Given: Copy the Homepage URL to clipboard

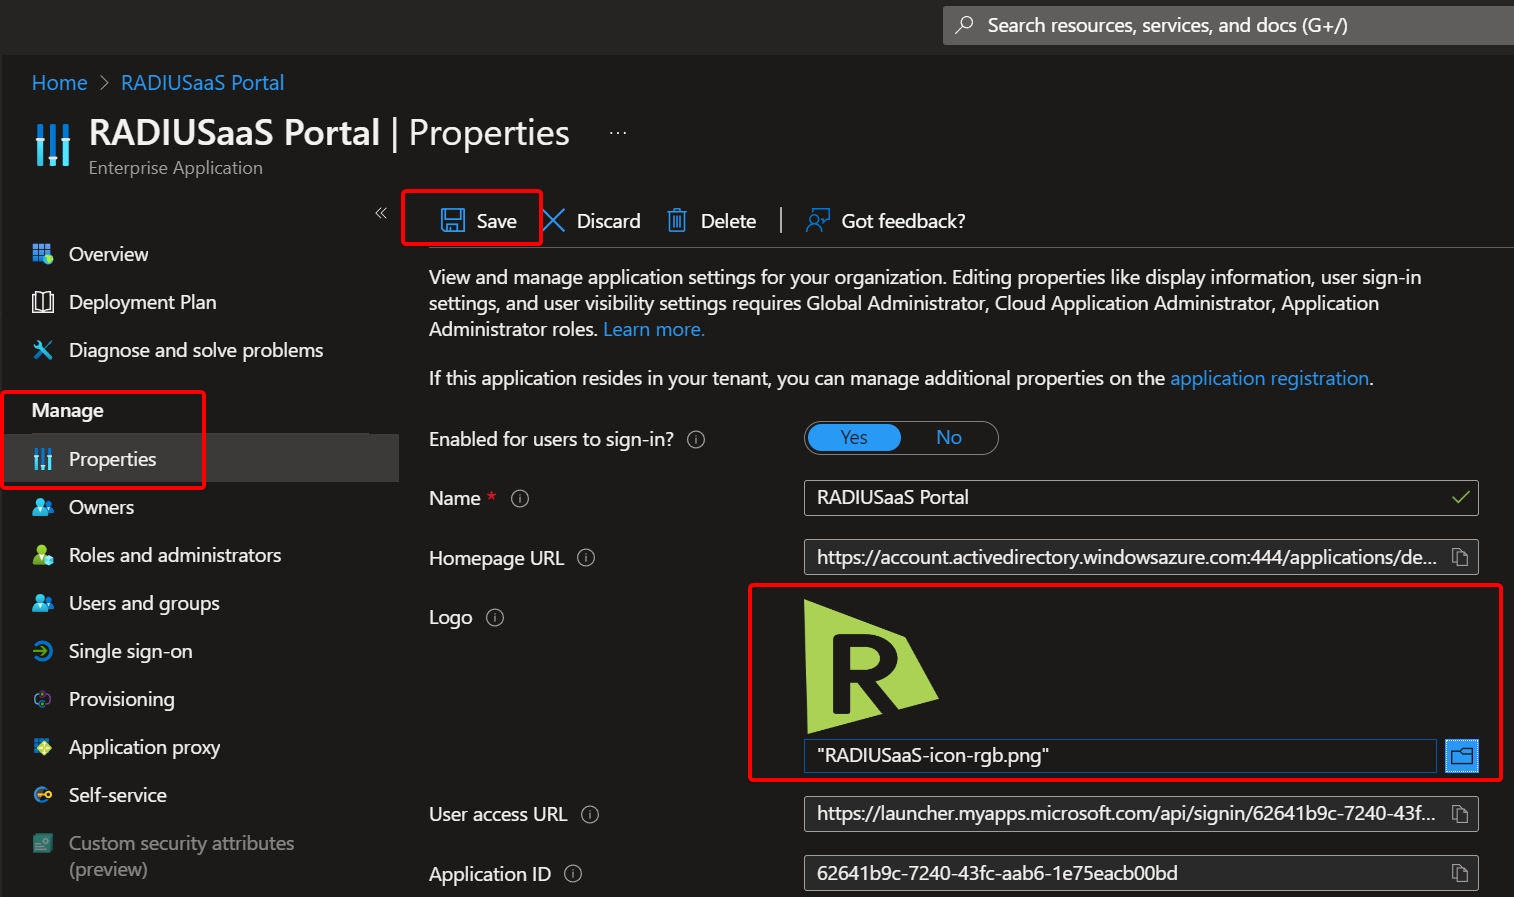Looking at the screenshot, I should coord(1460,558).
